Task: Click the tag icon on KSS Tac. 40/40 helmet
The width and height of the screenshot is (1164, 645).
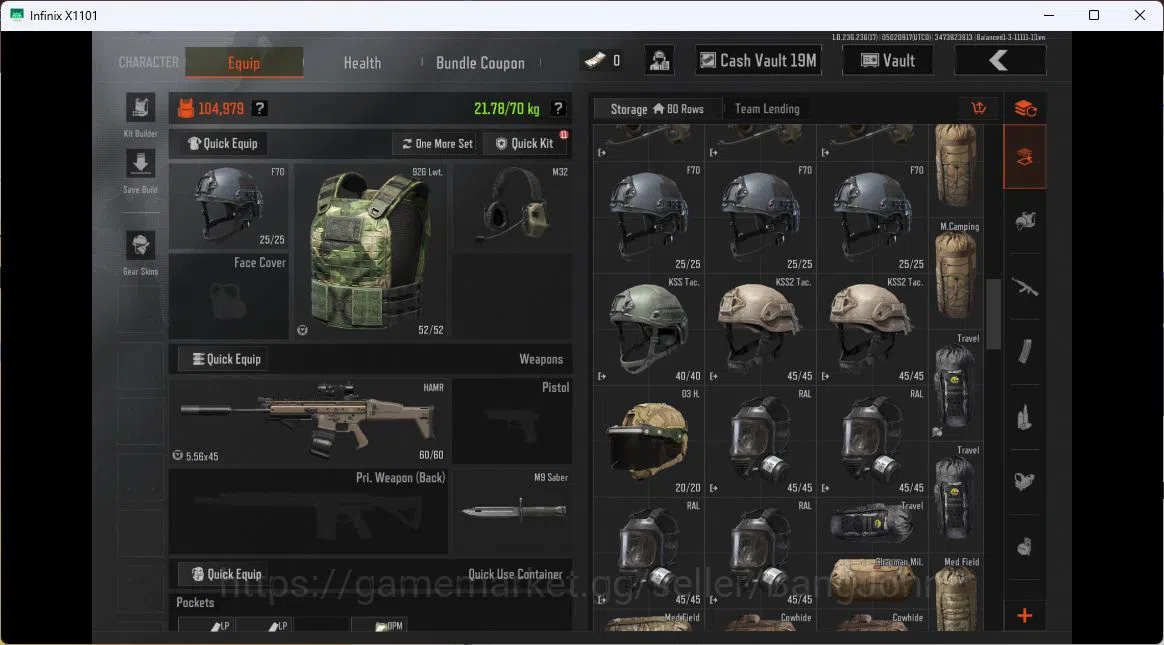Action: (602, 376)
